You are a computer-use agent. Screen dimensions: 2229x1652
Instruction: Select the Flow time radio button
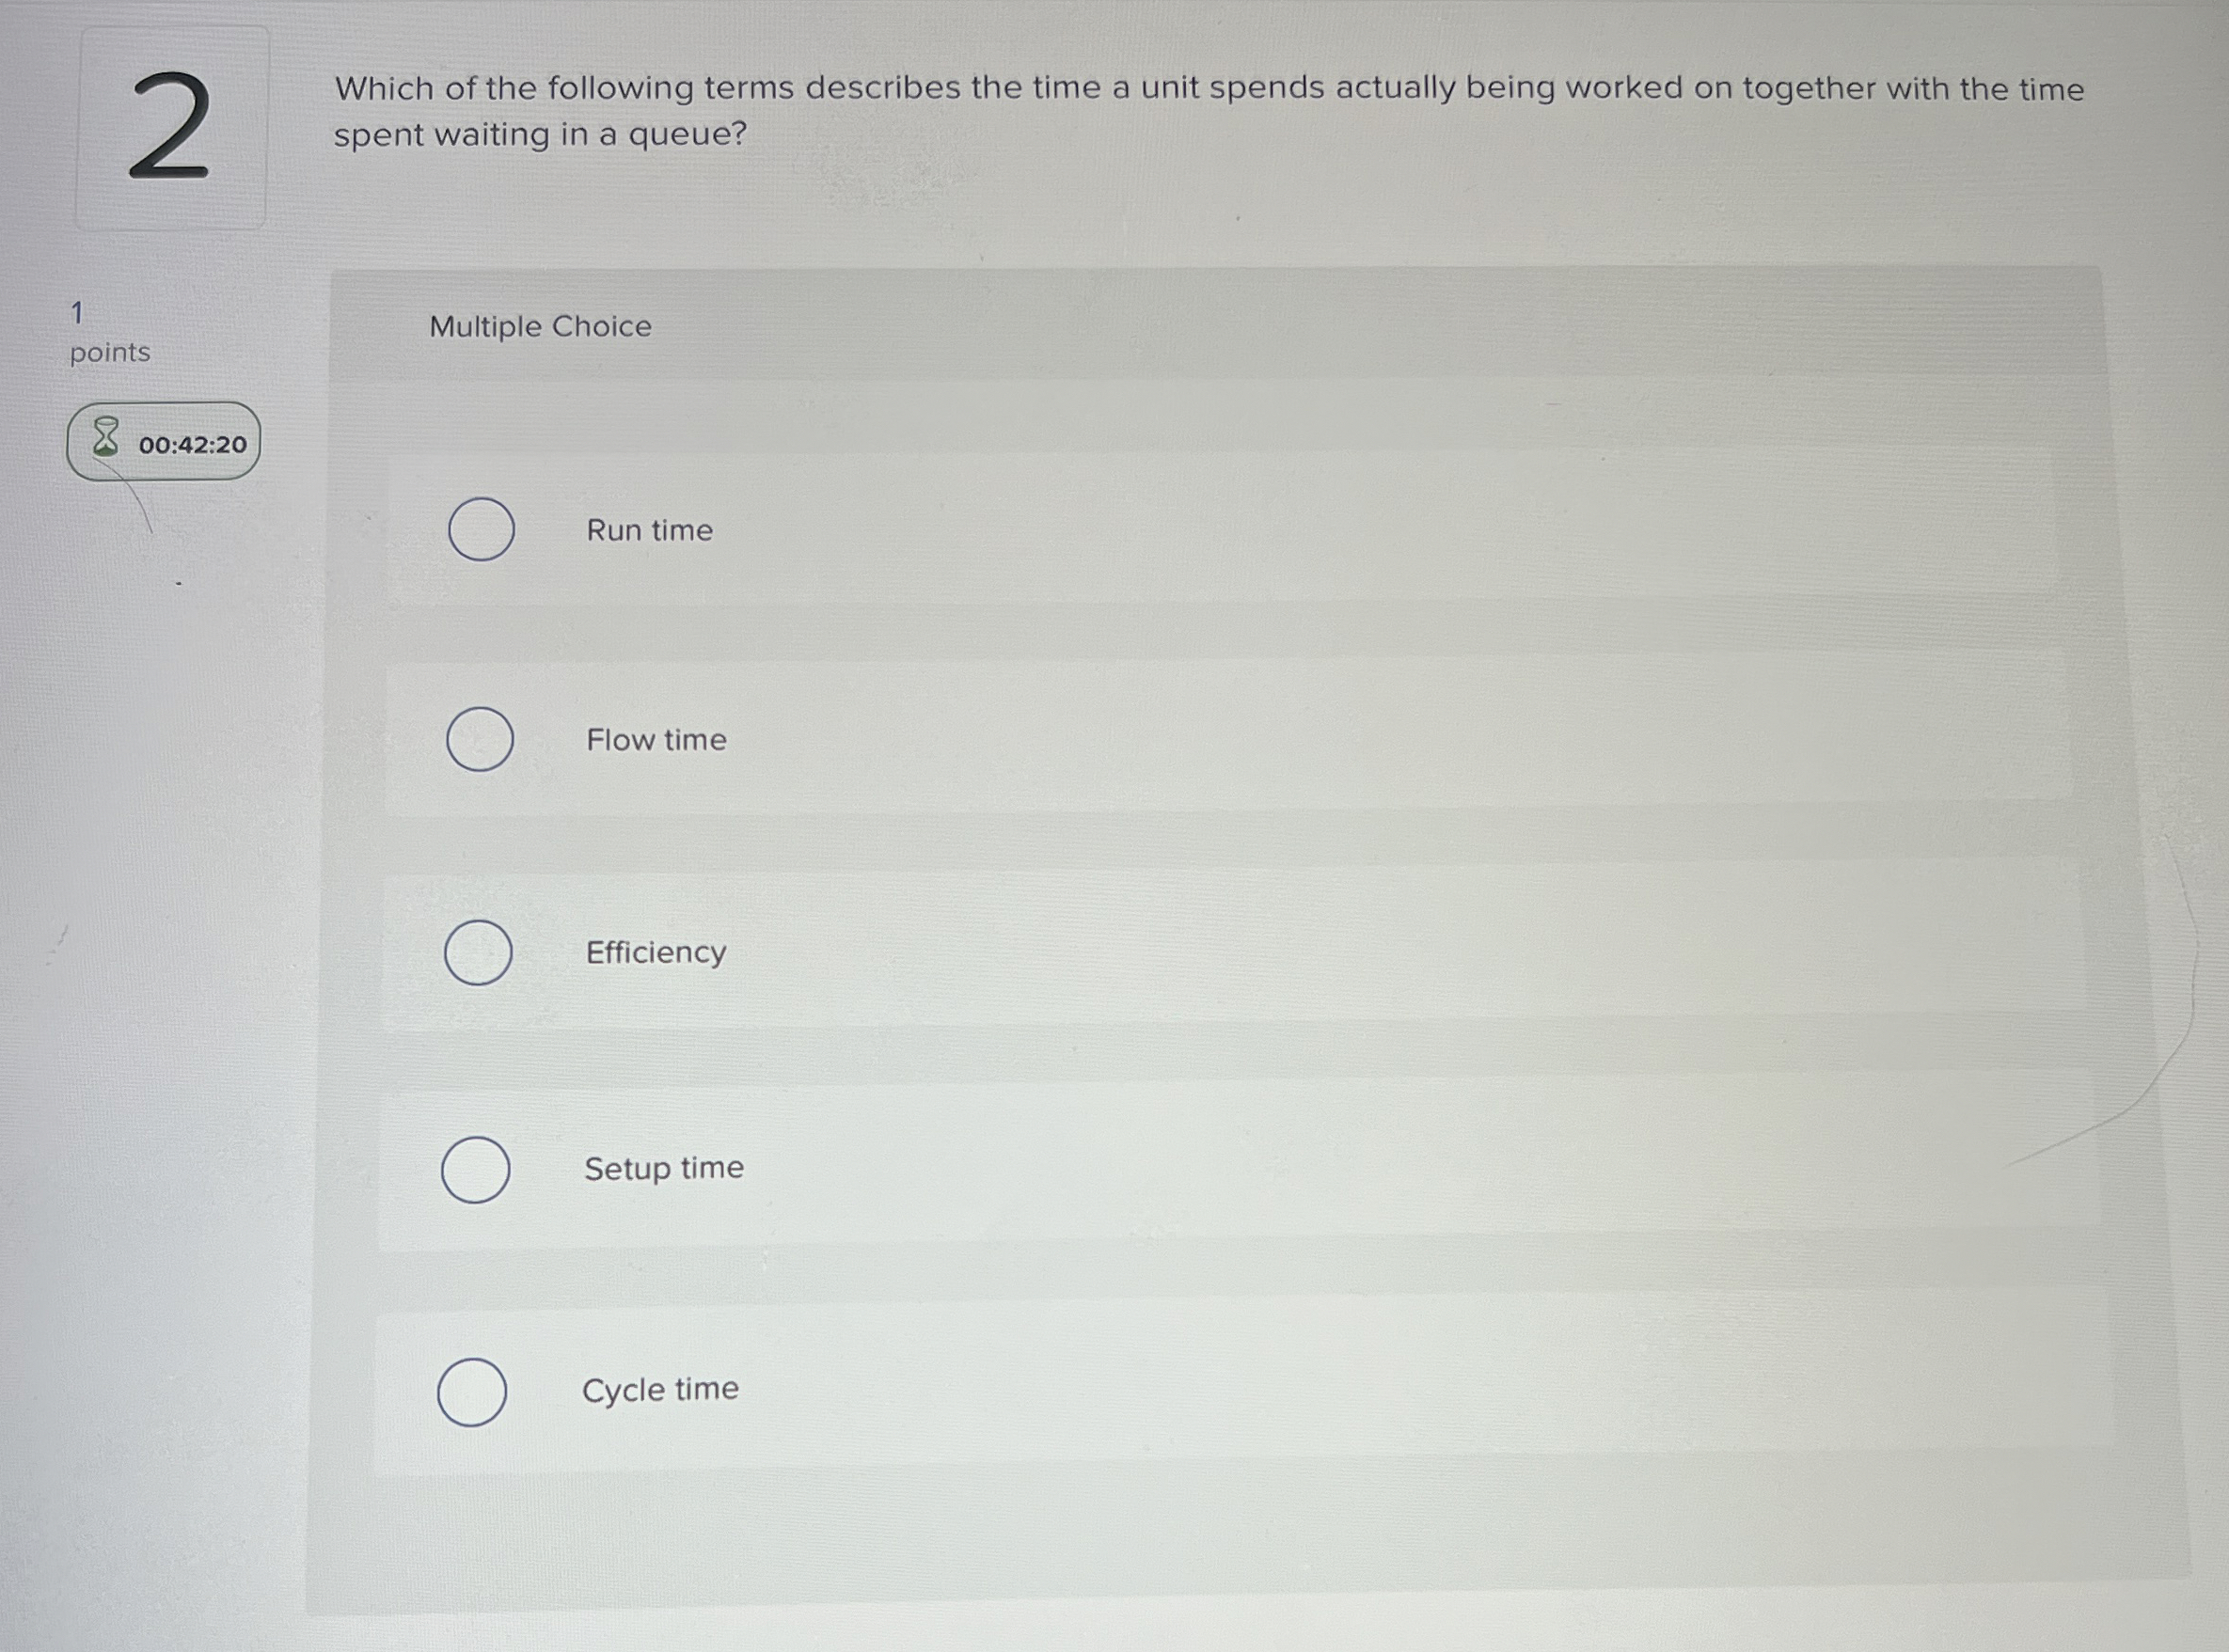(480, 739)
